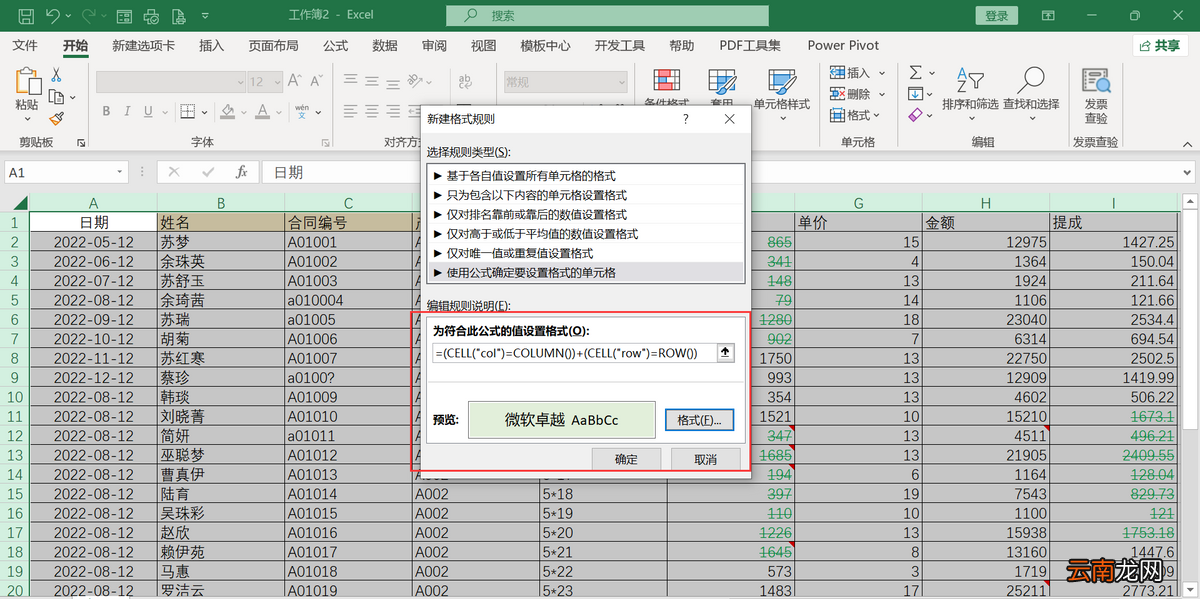1200x599 pixels.
Task: Click the 确定 (OK) button
Action: click(x=626, y=459)
